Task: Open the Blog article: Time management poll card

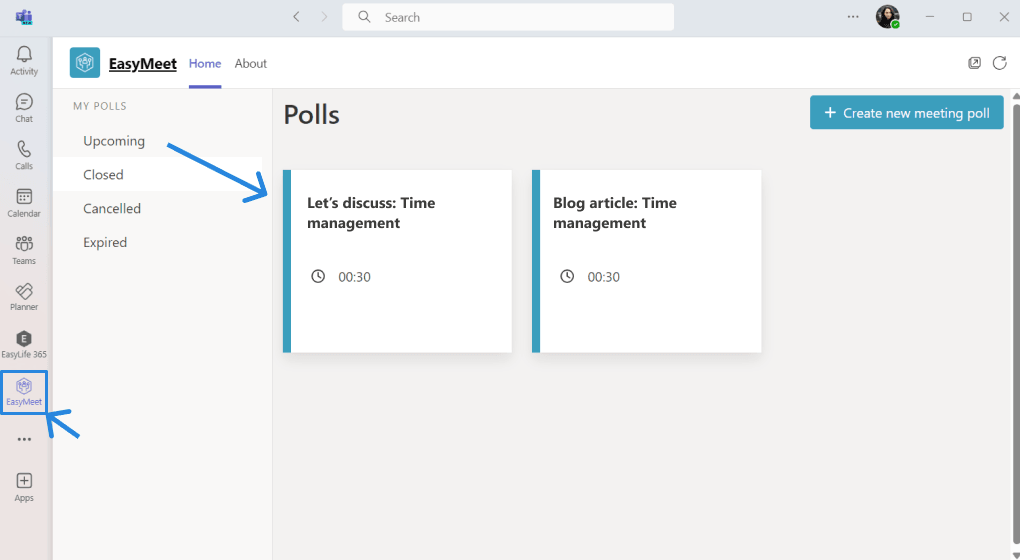Action: coord(646,261)
